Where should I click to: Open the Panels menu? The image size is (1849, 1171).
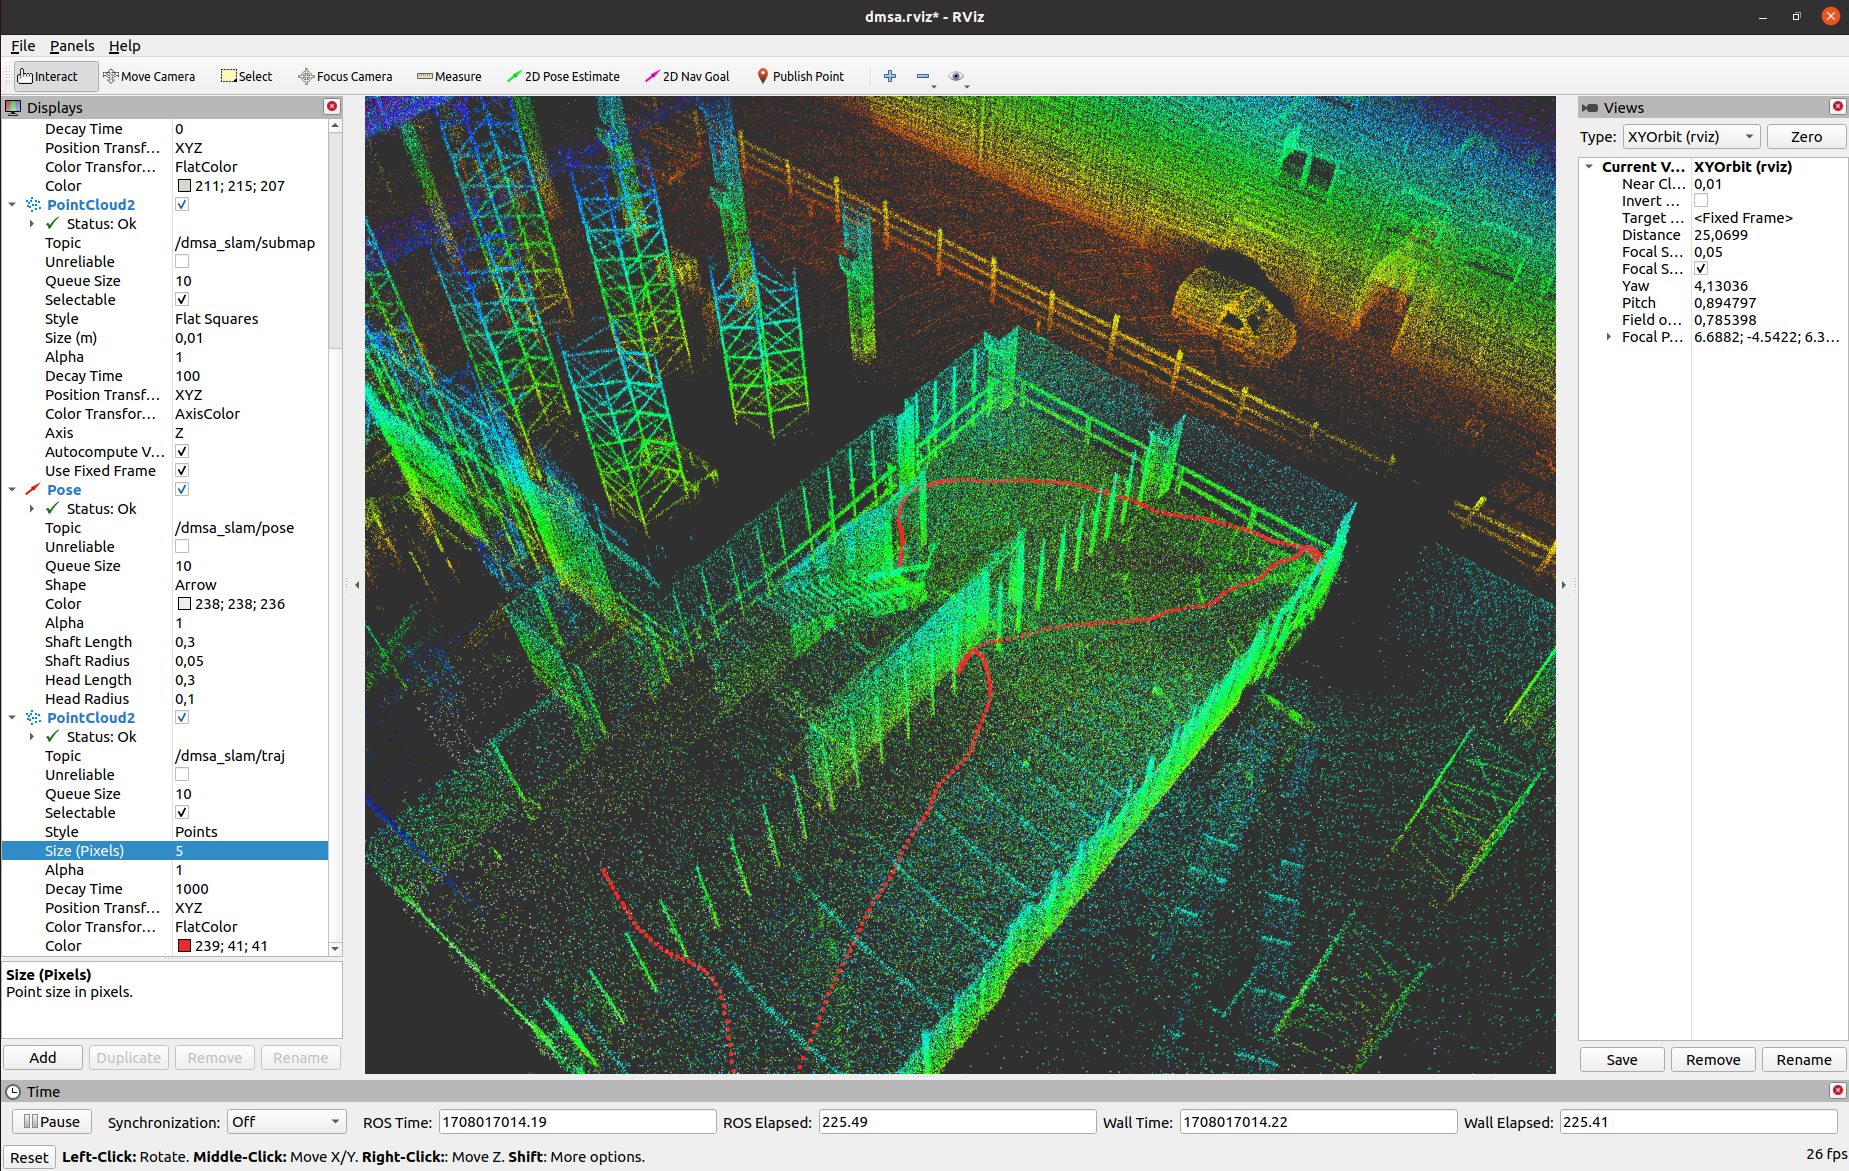72,46
